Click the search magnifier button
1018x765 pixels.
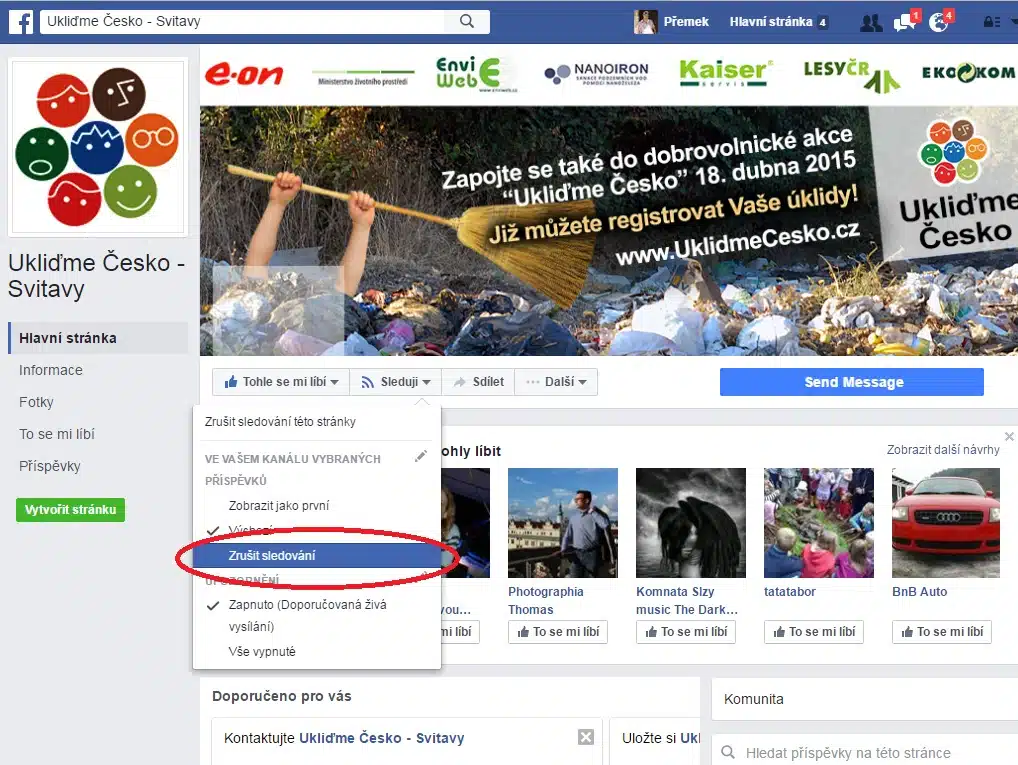tap(467, 21)
